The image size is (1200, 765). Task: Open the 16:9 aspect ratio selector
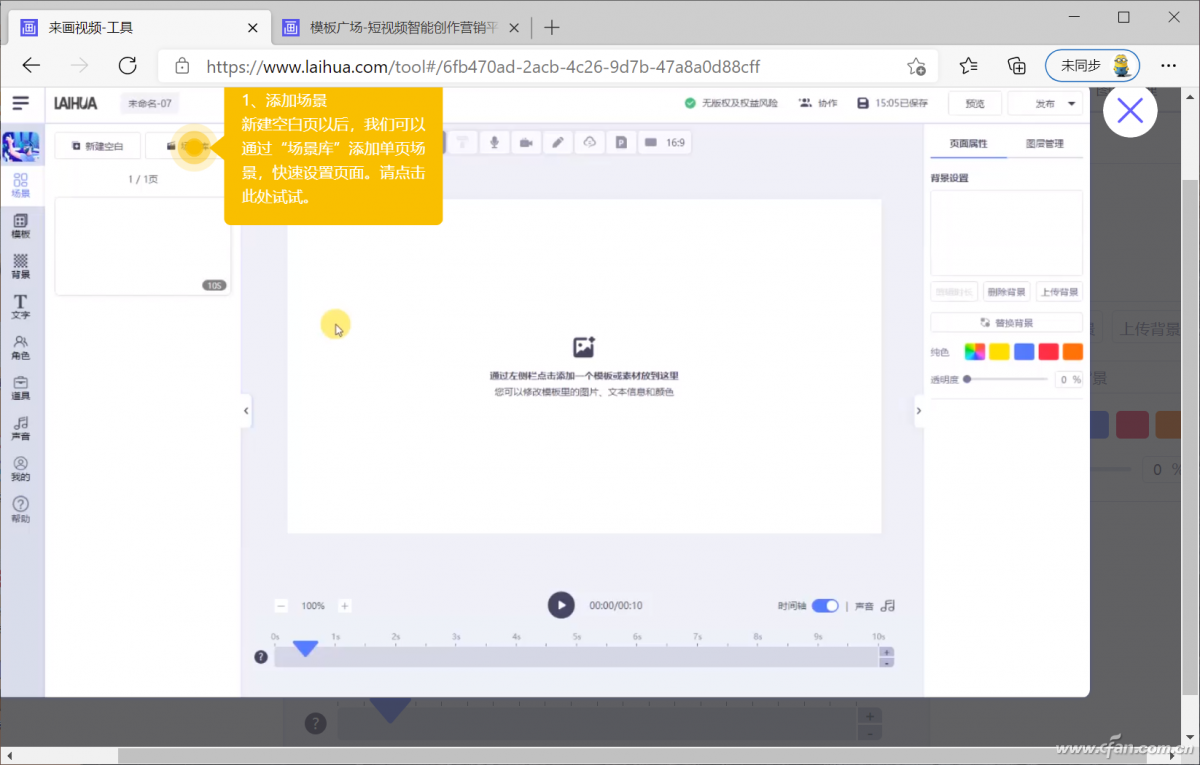tap(665, 143)
